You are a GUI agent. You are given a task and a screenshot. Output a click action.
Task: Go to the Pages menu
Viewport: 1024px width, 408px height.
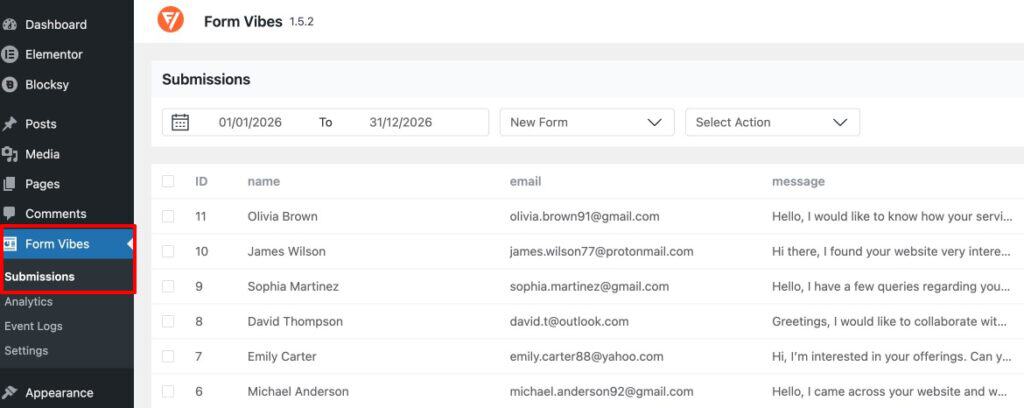coord(42,184)
